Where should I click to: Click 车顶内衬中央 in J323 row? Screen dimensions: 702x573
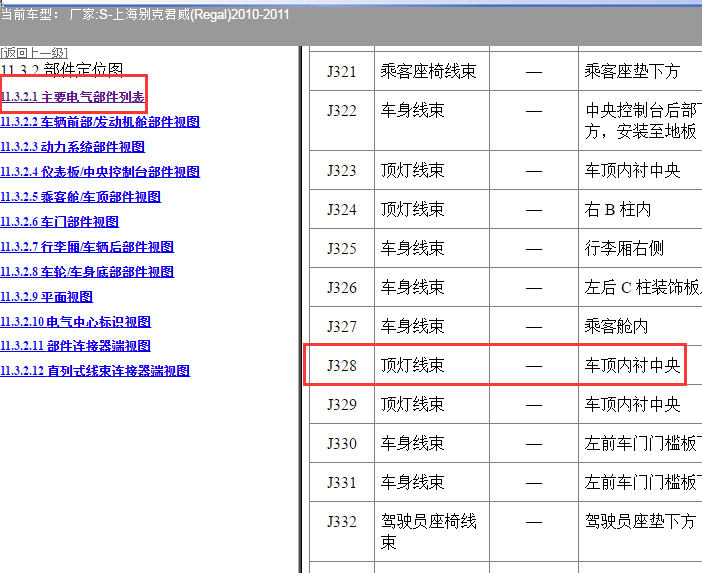(x=632, y=171)
